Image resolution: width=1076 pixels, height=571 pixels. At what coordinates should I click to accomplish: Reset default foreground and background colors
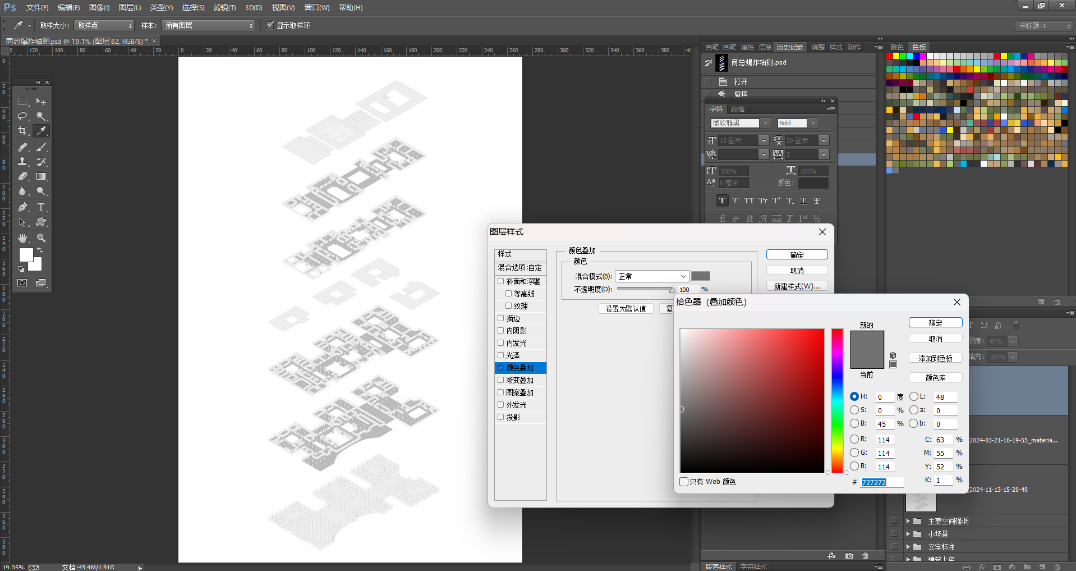21,269
